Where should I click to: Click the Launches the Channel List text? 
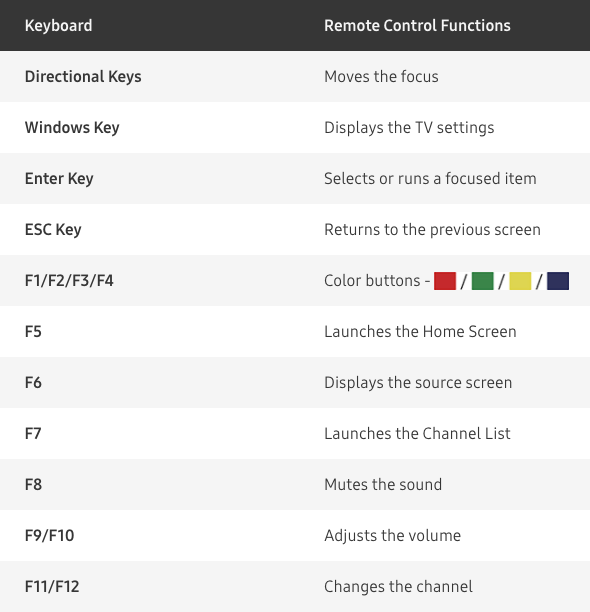[x=417, y=434]
